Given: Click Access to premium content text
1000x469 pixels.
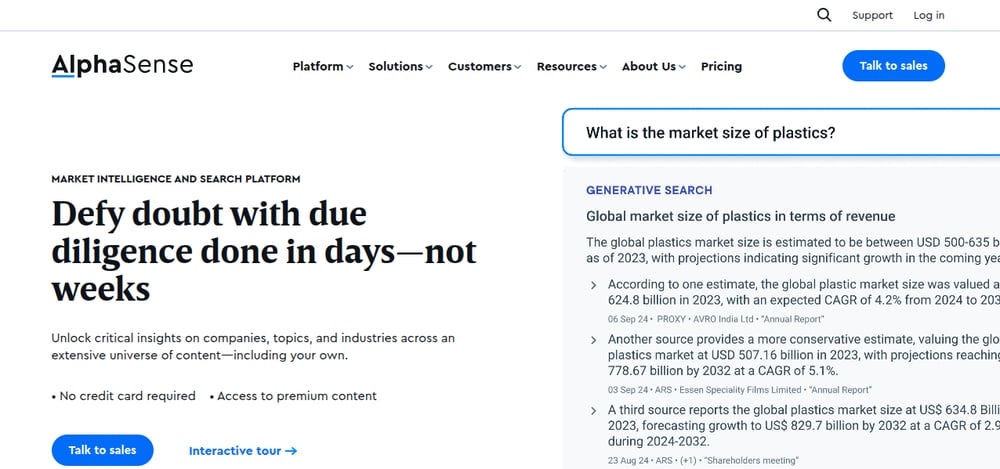Looking at the screenshot, I should (293, 396).
